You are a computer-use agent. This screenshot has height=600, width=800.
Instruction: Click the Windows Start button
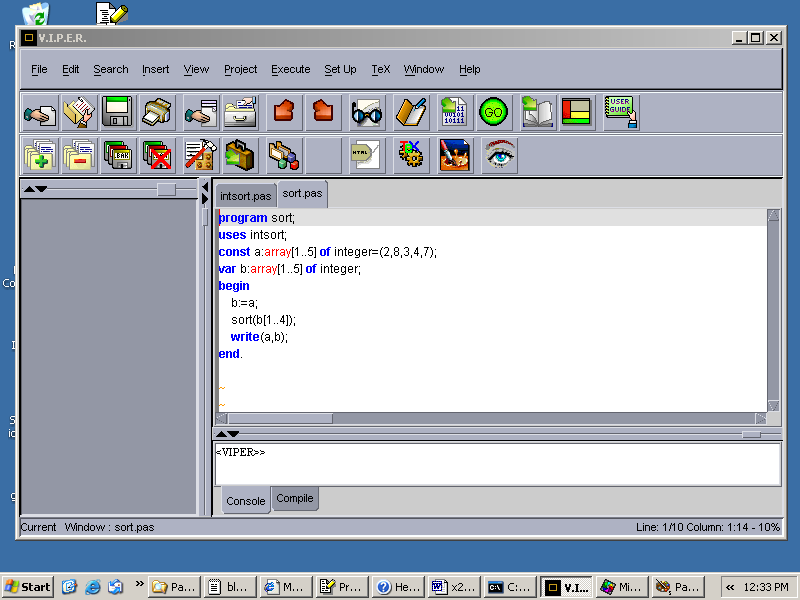coord(28,587)
